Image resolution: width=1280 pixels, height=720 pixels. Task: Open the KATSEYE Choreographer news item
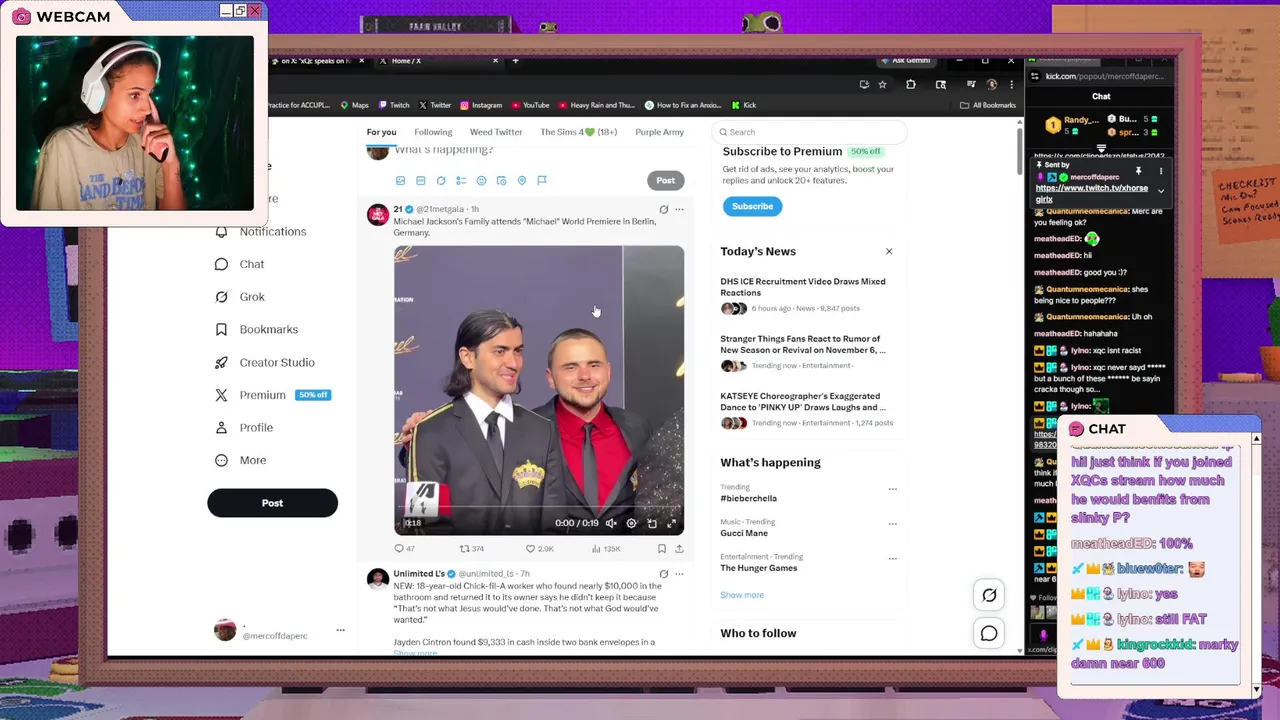tap(807, 411)
